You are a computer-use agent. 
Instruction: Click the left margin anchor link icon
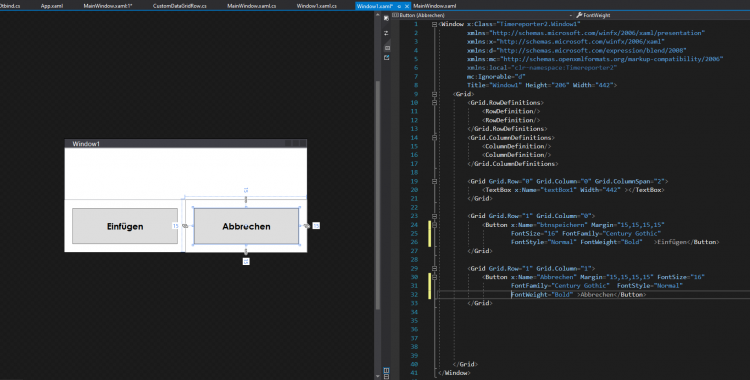(186, 226)
